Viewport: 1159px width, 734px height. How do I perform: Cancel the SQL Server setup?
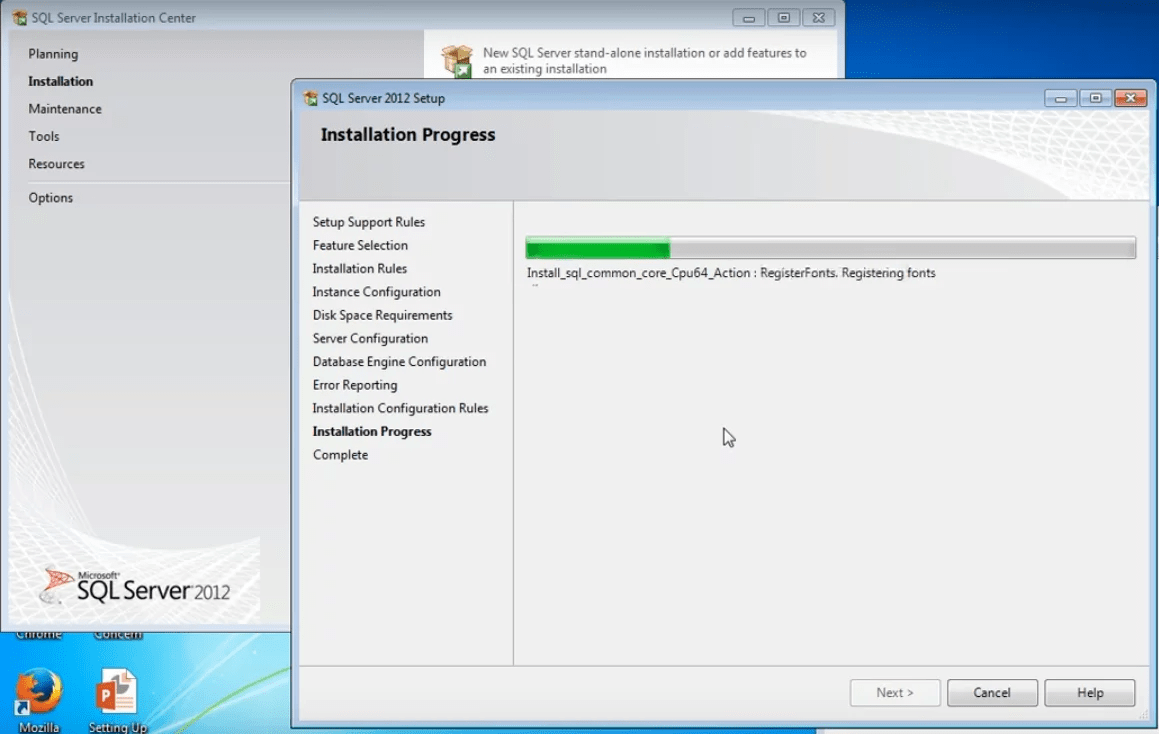pos(992,693)
